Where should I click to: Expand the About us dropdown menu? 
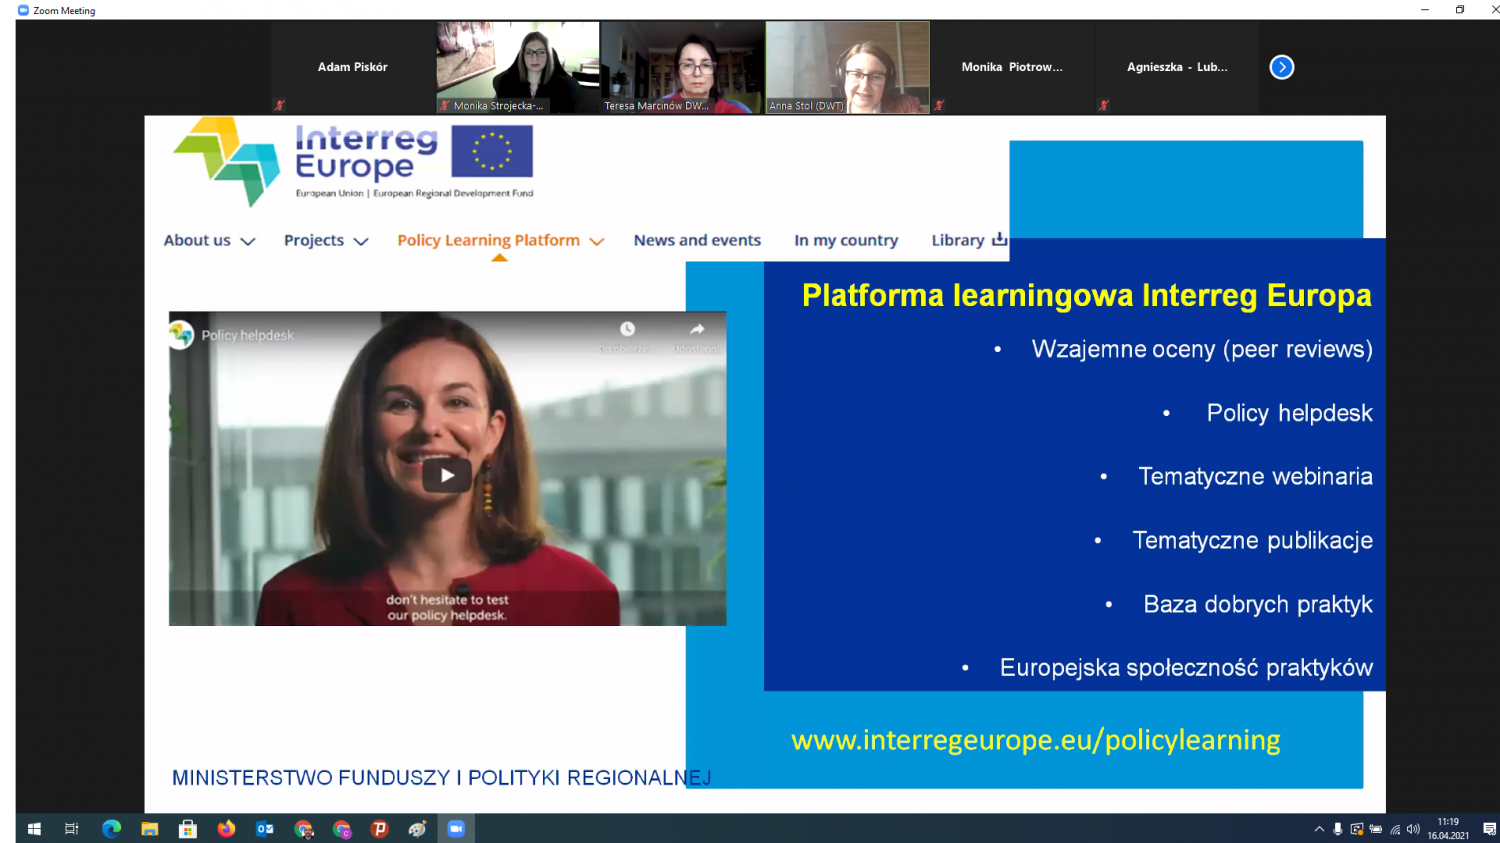(209, 240)
